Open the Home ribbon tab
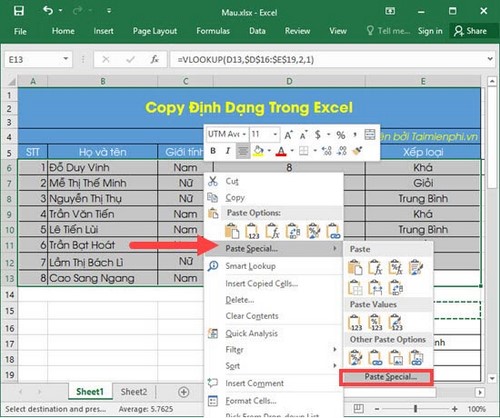This screenshot has height=418, width=500. [x=63, y=31]
